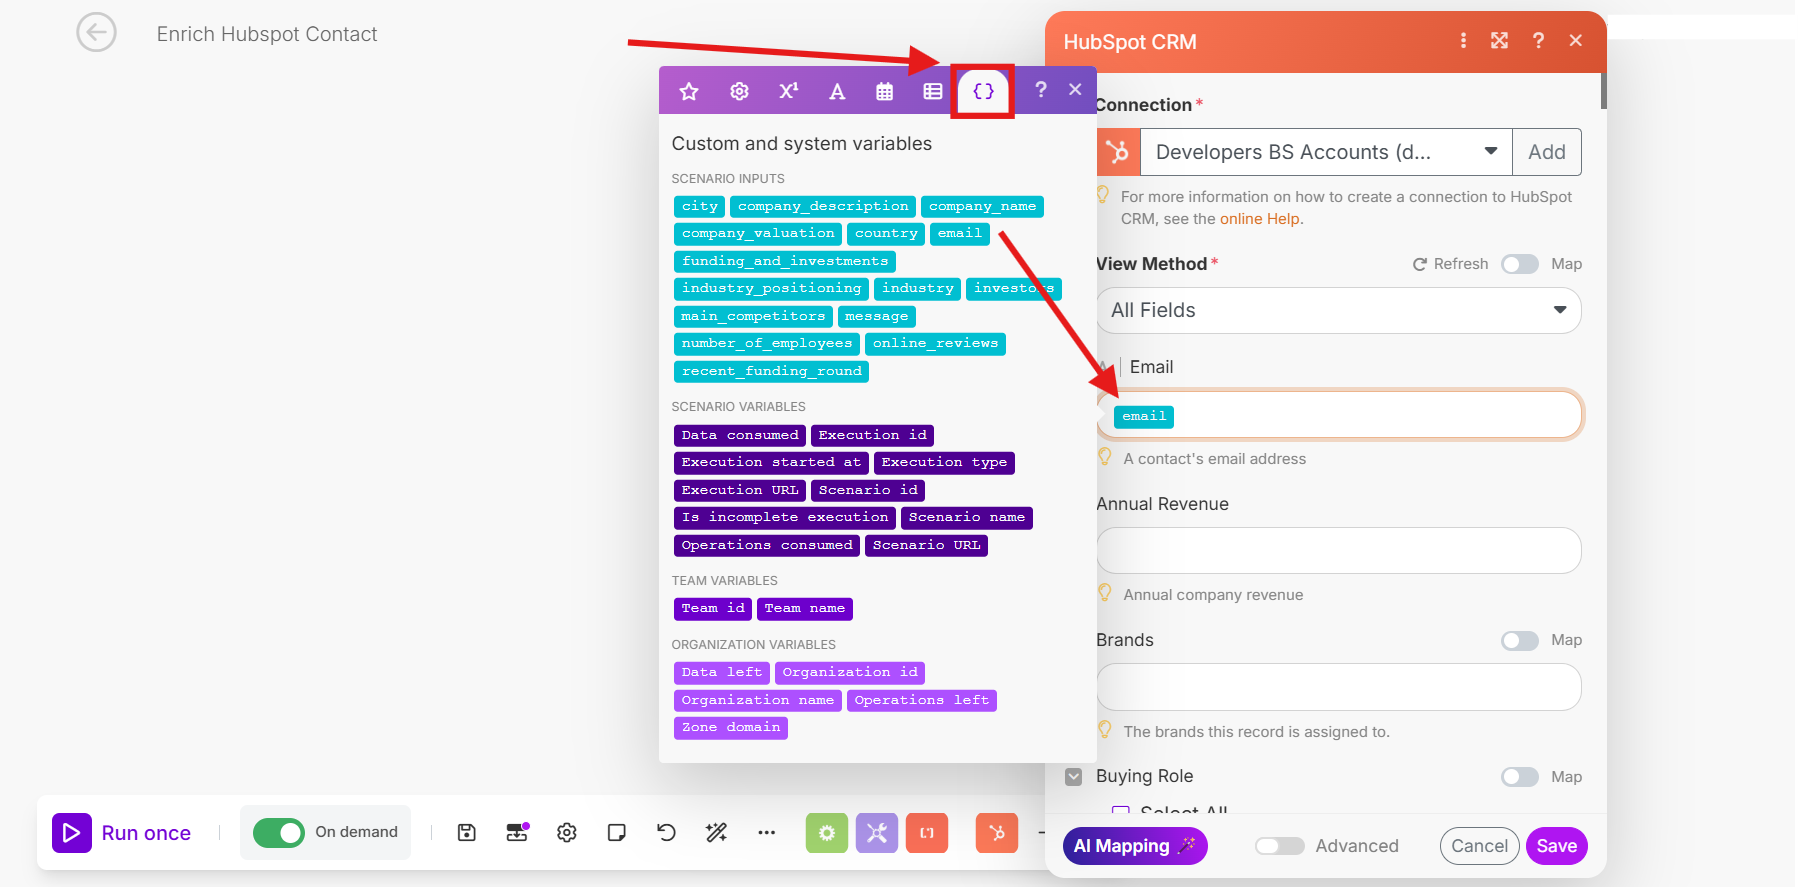
Task: Open the online Help link
Action: tap(1259, 219)
